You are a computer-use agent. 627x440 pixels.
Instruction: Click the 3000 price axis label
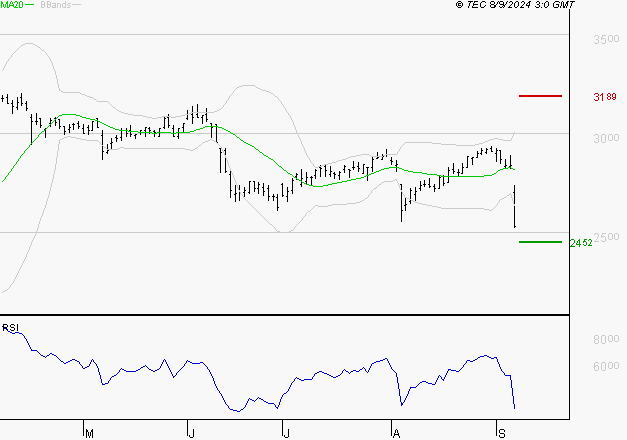tap(606, 138)
